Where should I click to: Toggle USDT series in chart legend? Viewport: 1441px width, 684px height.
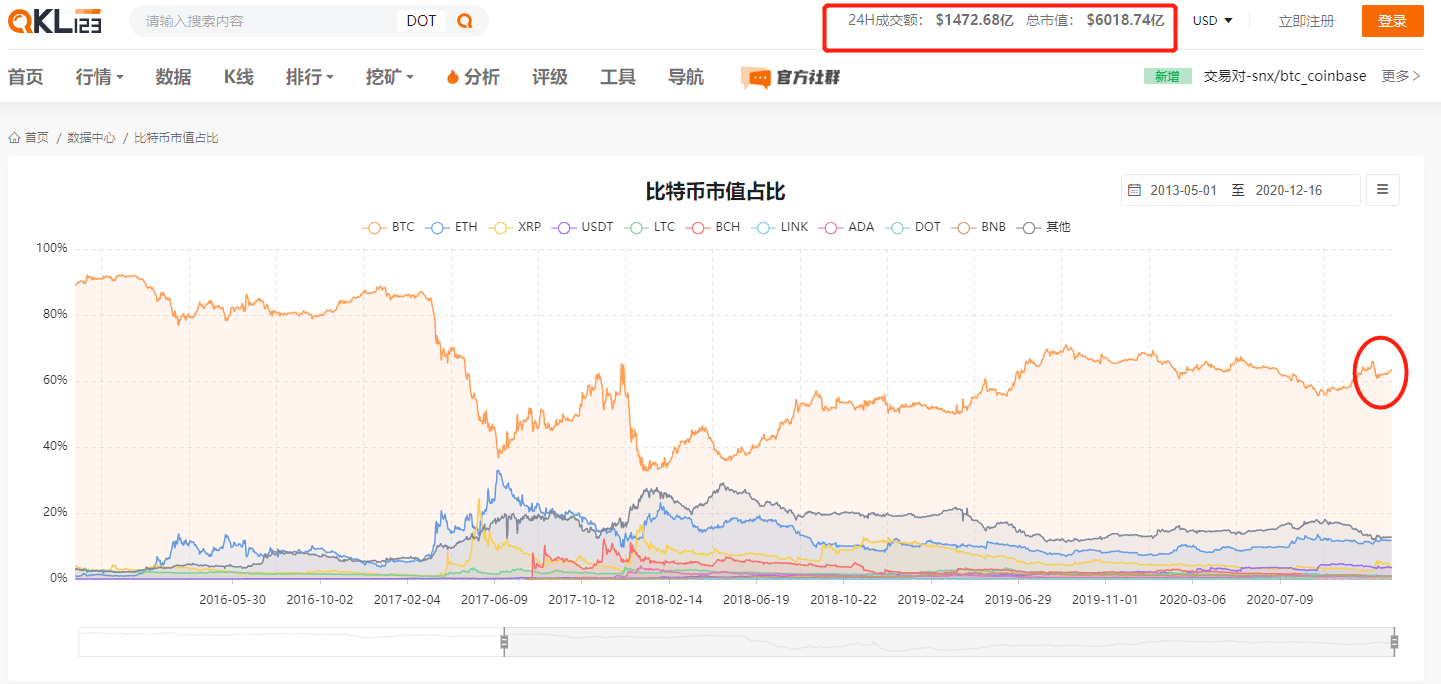coord(582,227)
